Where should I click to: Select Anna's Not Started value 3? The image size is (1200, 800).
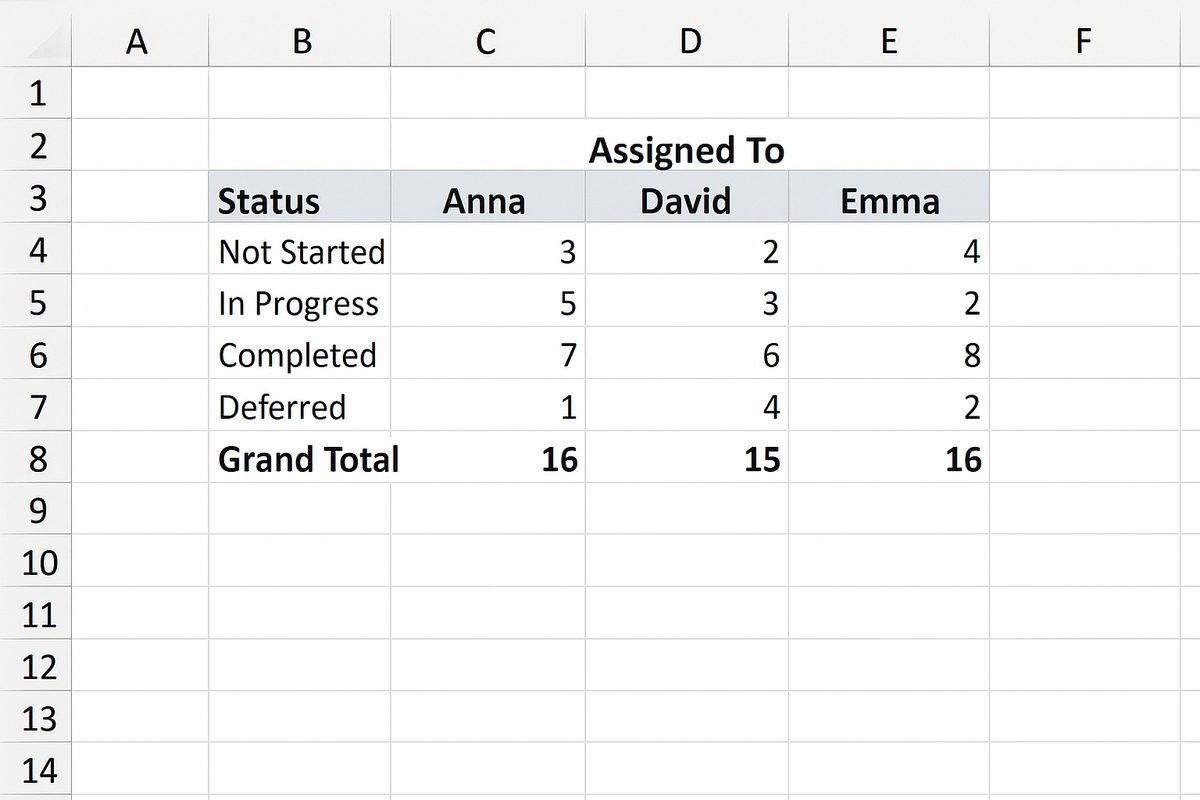pos(487,249)
